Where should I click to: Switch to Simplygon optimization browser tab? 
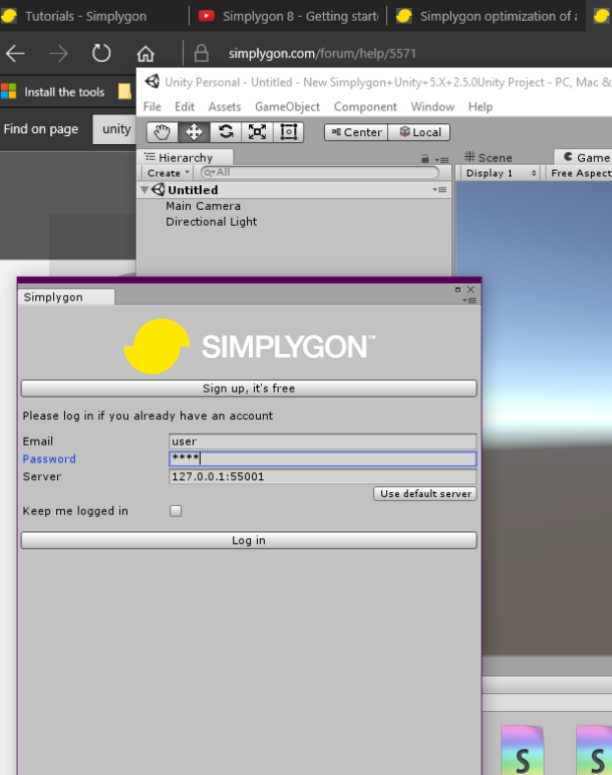tap(487, 16)
